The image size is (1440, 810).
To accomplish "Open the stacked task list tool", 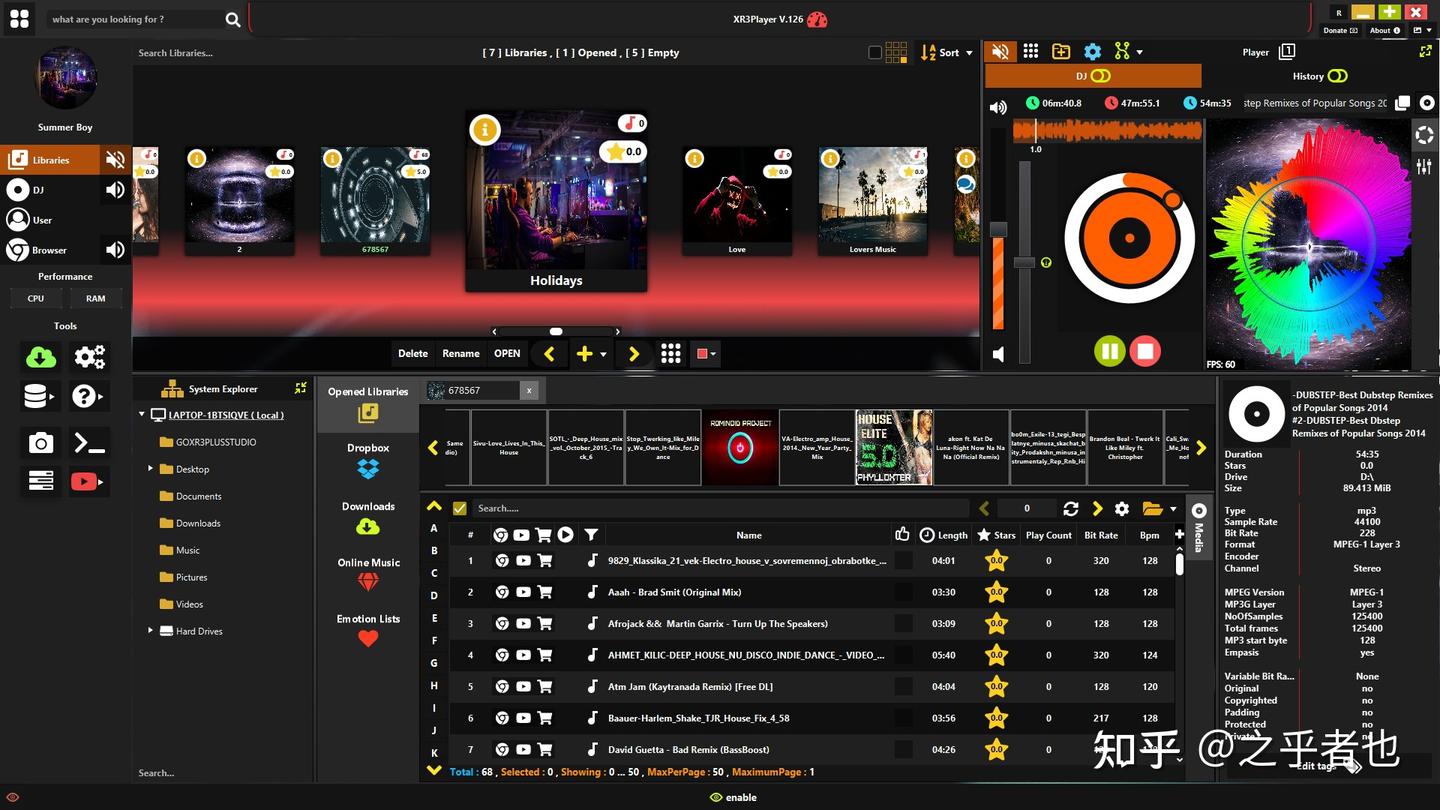I will 41,482.
